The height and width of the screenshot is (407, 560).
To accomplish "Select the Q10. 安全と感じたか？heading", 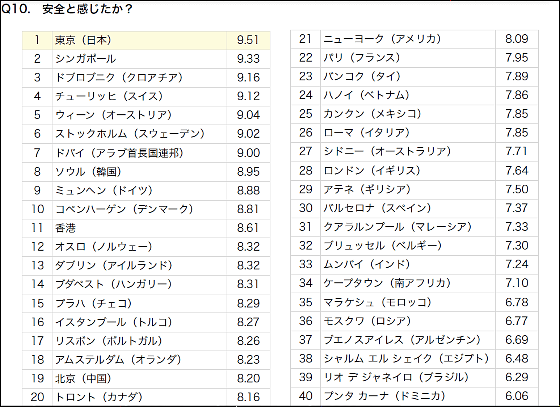I will (67, 9).
